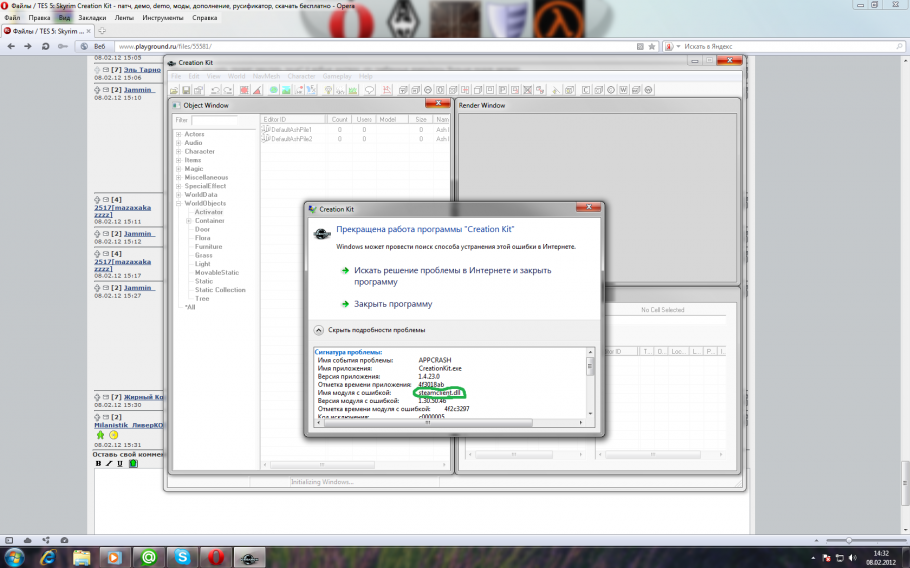Click the Filter input field in Object Window
The image size is (910, 568).
215,120
